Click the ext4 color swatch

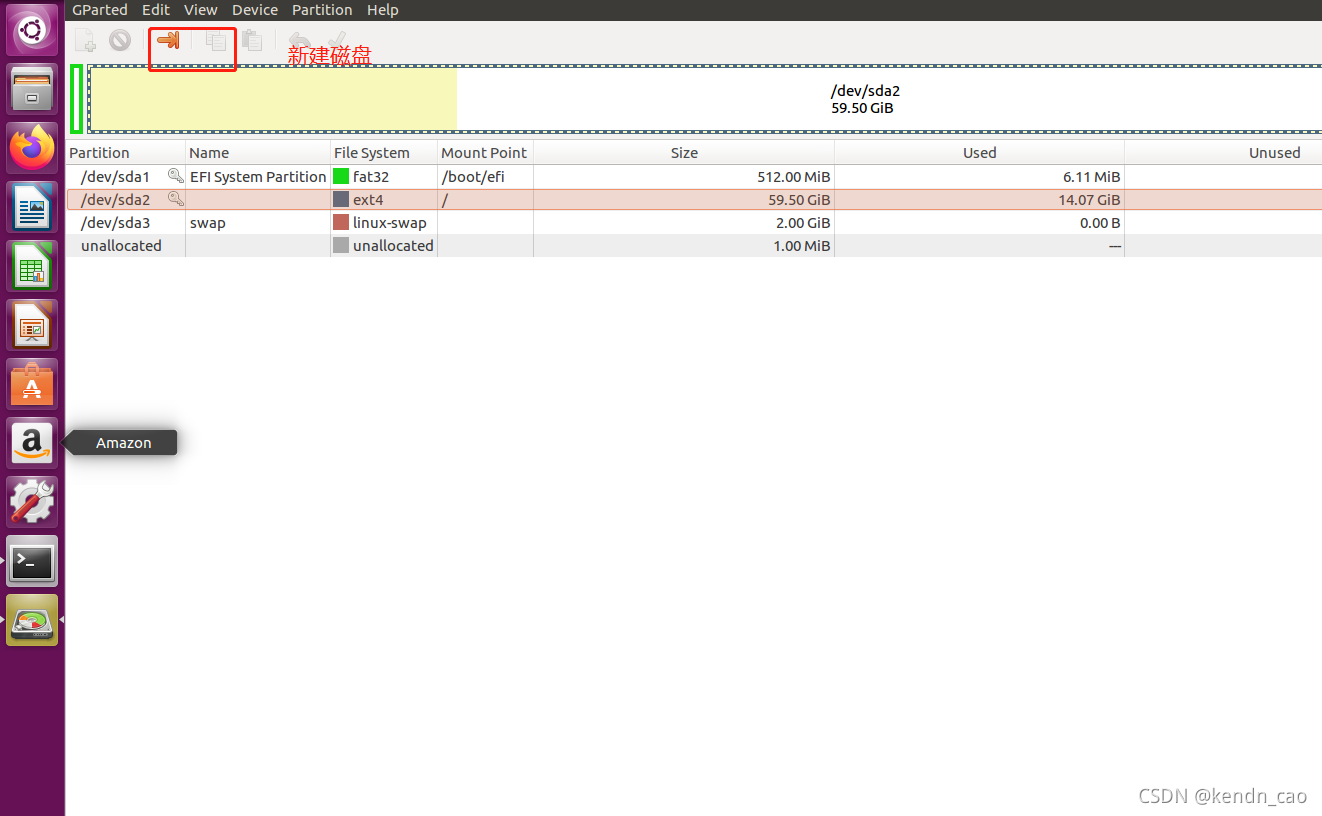pos(341,199)
